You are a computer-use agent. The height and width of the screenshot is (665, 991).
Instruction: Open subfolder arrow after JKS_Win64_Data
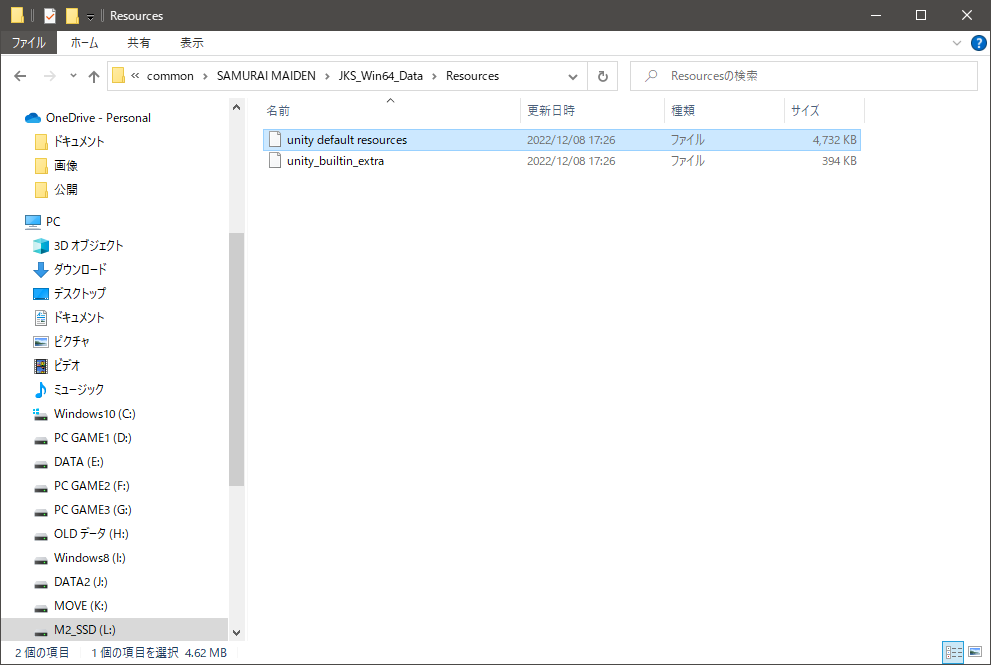[434, 76]
